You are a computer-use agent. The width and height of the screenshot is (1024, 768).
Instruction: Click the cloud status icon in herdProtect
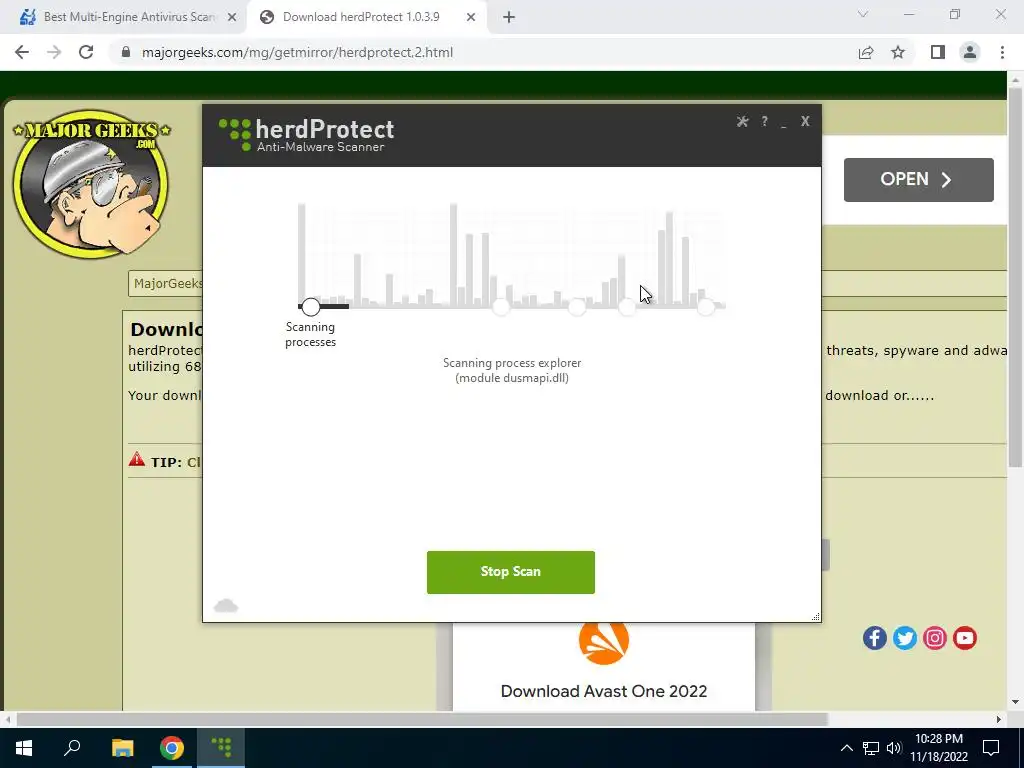(x=226, y=606)
